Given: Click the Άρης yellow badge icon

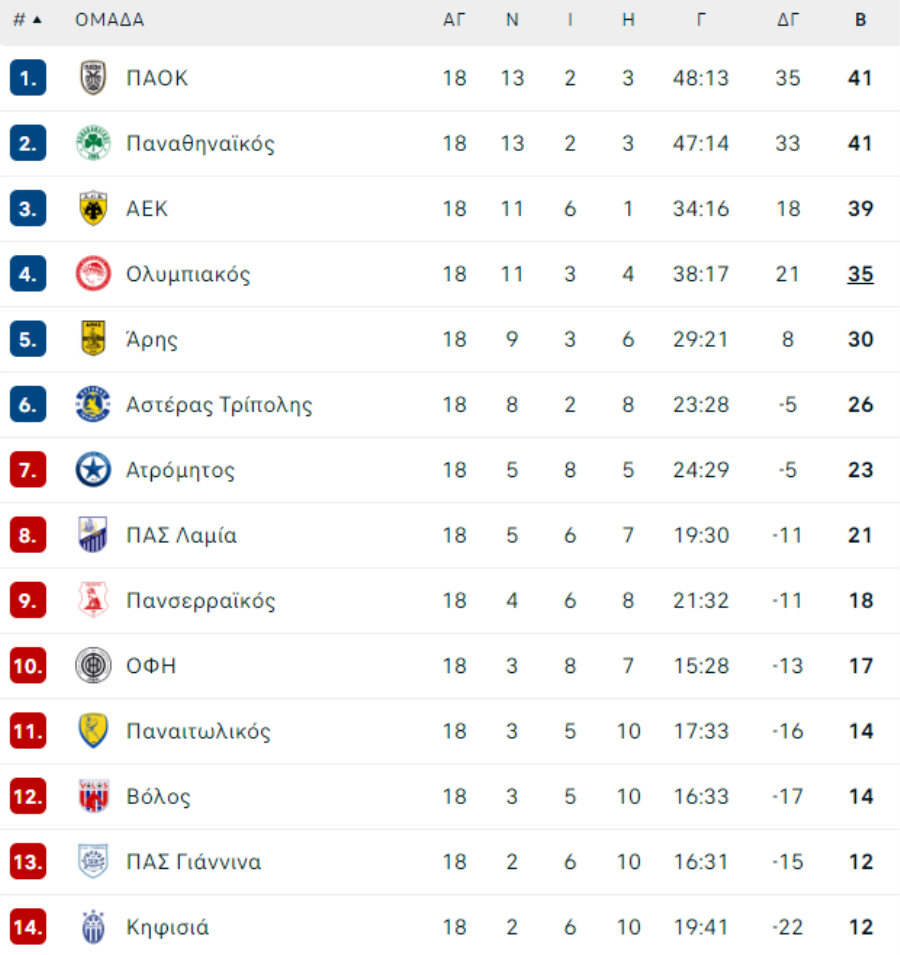Looking at the screenshot, I should coord(93,339).
